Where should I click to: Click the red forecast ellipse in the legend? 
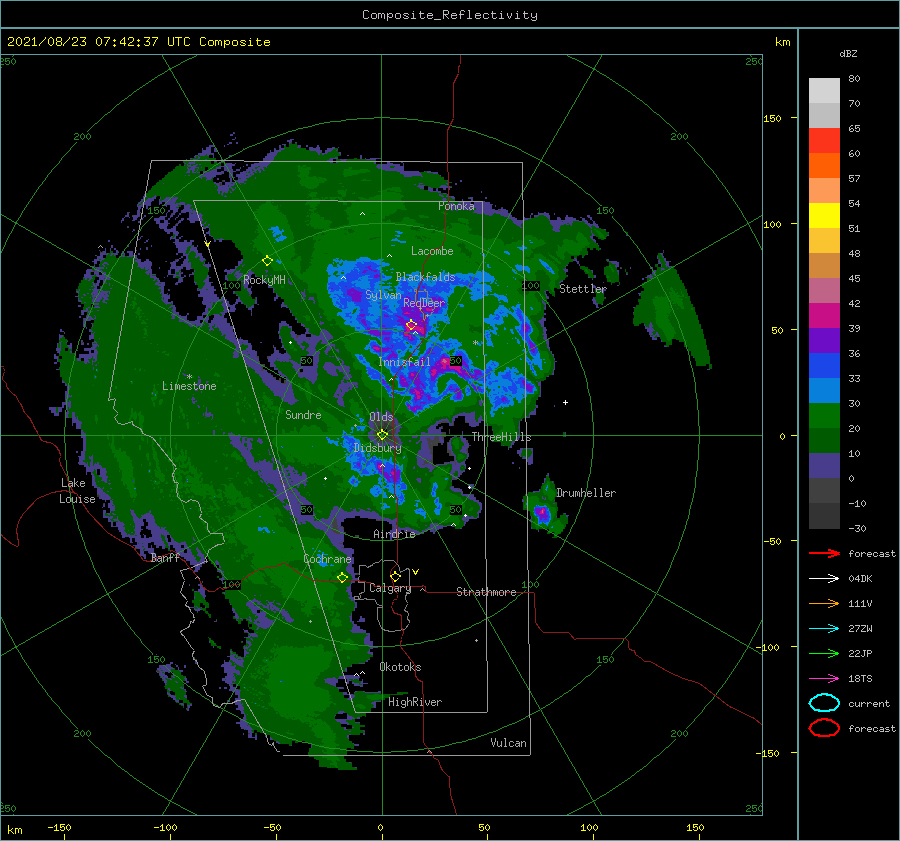[824, 728]
